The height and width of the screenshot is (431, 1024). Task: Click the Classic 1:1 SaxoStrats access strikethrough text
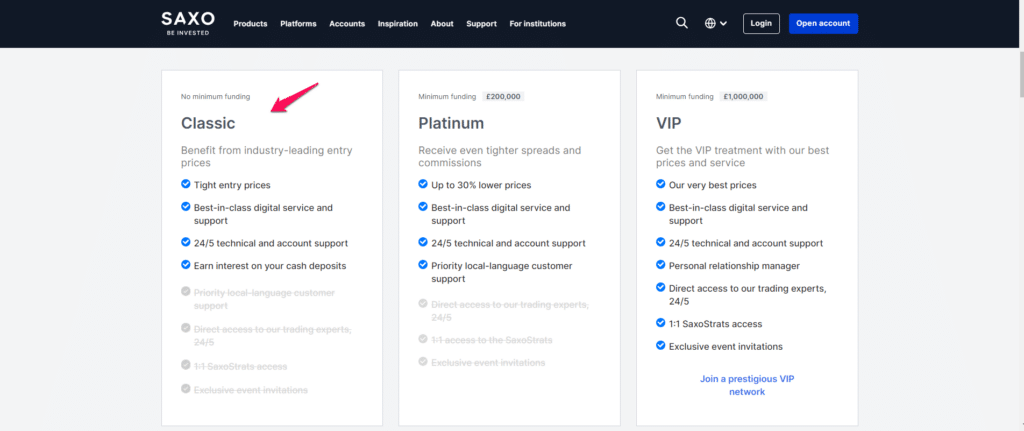click(x=240, y=367)
